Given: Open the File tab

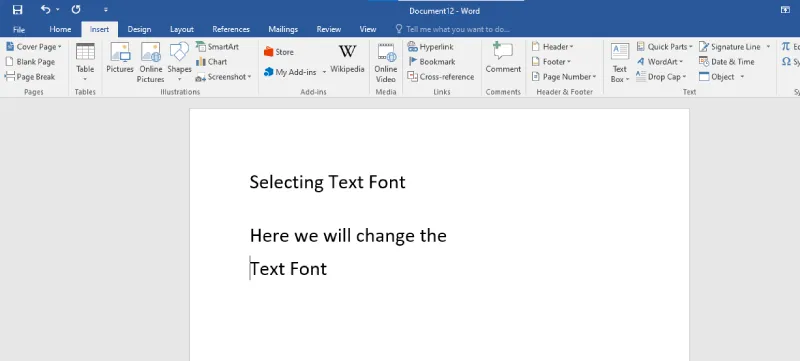Looking at the screenshot, I should [19, 29].
